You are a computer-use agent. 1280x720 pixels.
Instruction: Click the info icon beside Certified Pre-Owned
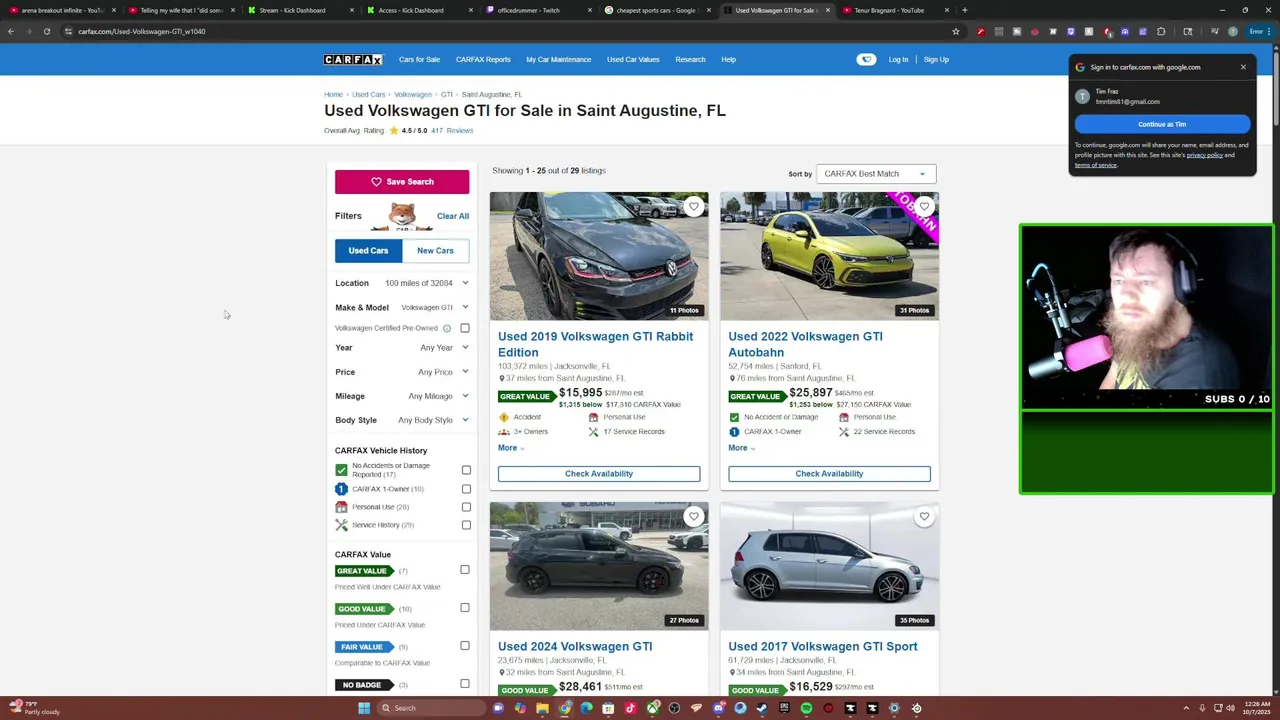pos(447,328)
